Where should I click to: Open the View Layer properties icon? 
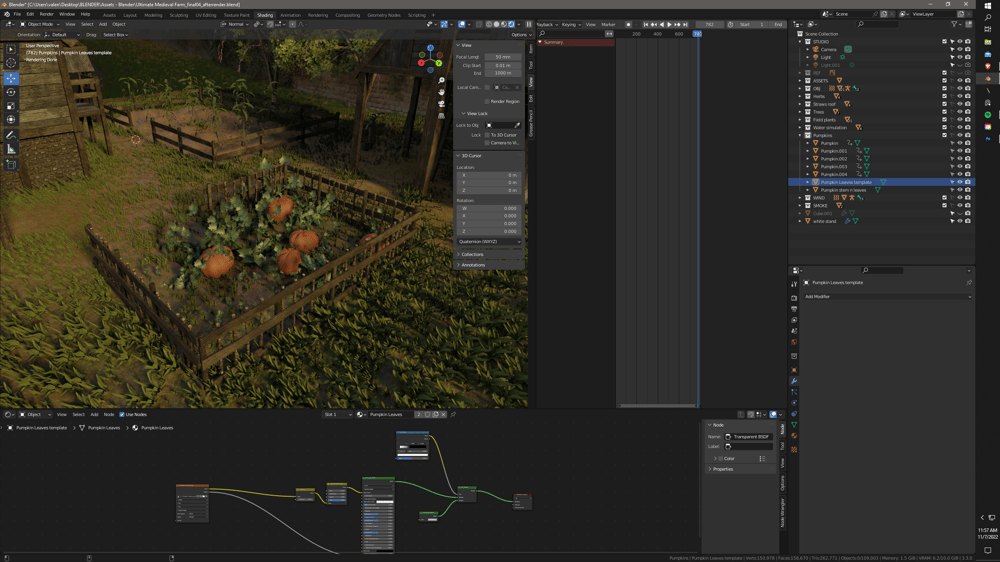point(794,320)
